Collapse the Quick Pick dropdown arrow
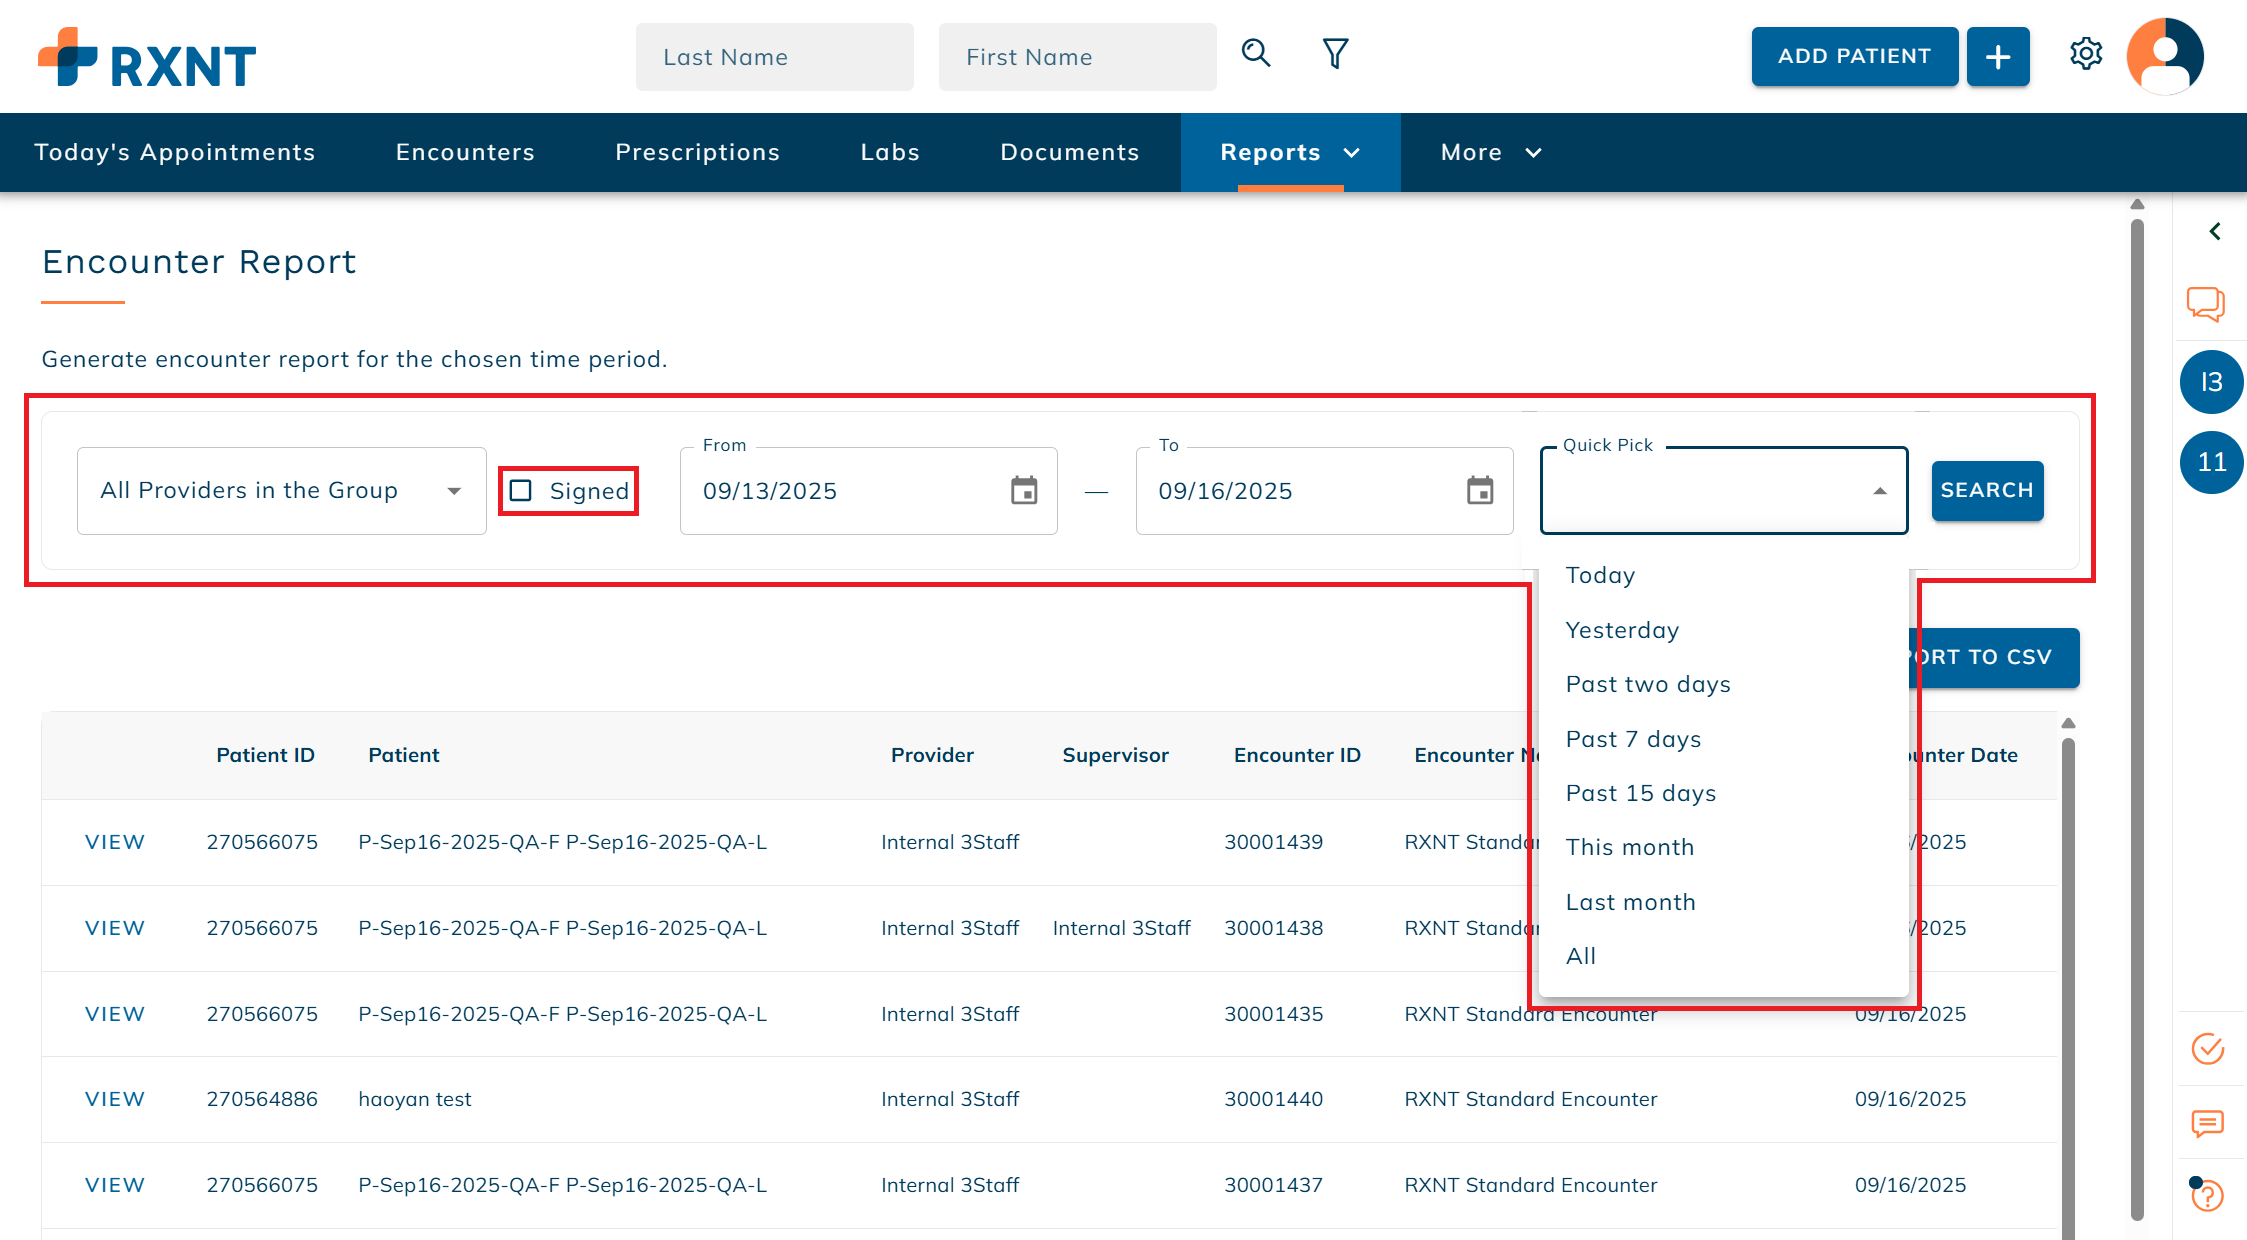The image size is (2247, 1240). click(1880, 491)
